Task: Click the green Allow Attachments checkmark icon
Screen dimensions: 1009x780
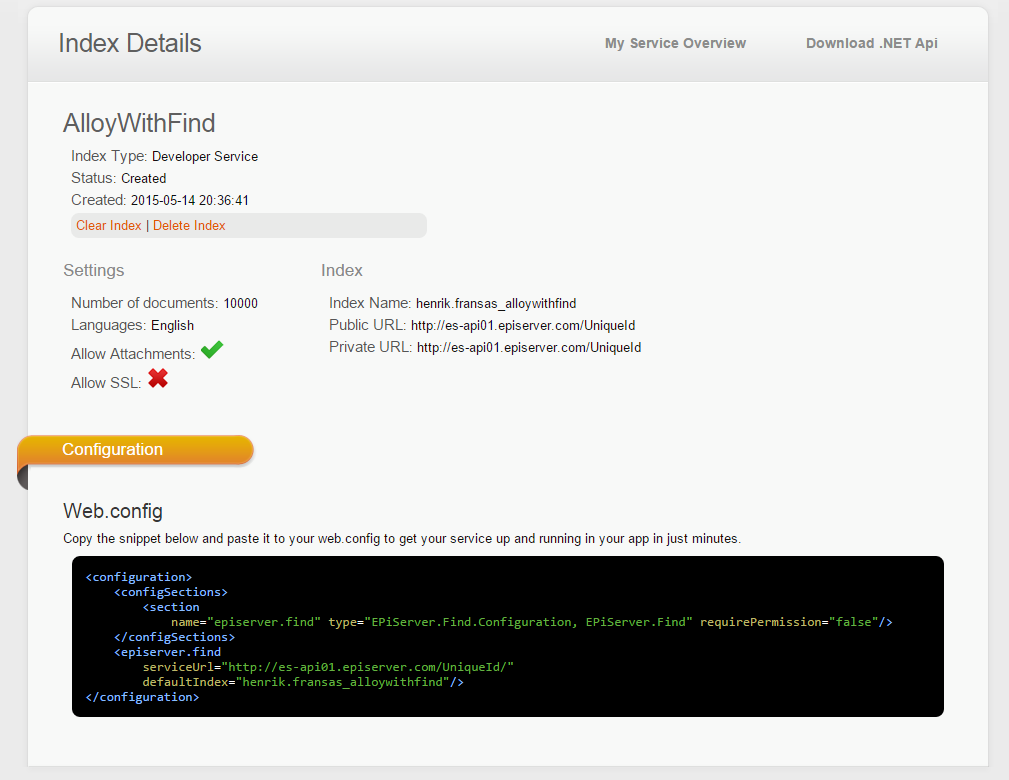Action: 211,351
